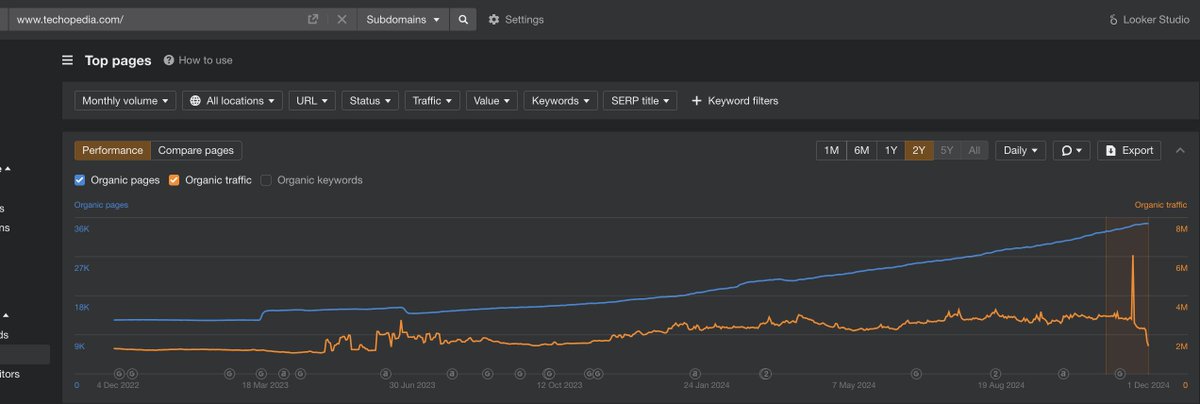Select the 1M time range

click(831, 150)
